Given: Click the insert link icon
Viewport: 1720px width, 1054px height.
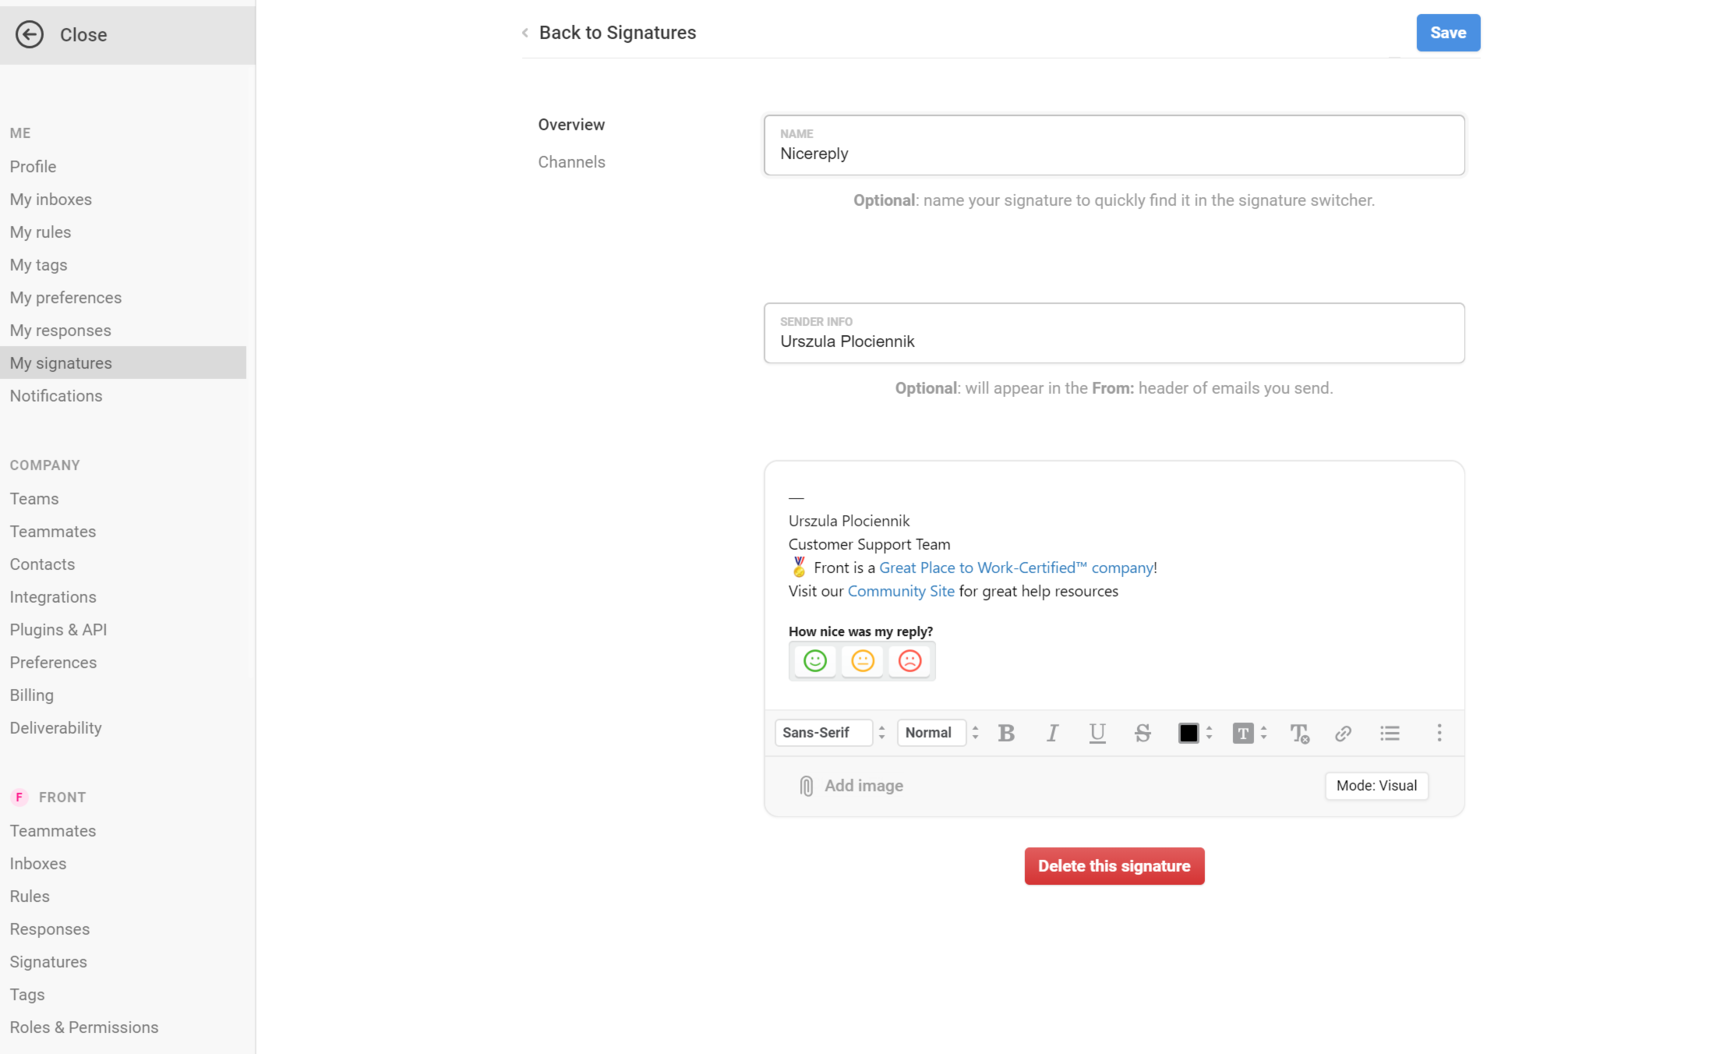Looking at the screenshot, I should [1343, 733].
